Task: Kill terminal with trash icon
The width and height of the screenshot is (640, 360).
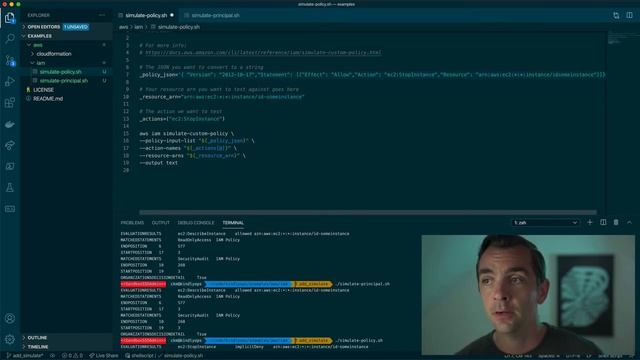Action: (x=616, y=222)
